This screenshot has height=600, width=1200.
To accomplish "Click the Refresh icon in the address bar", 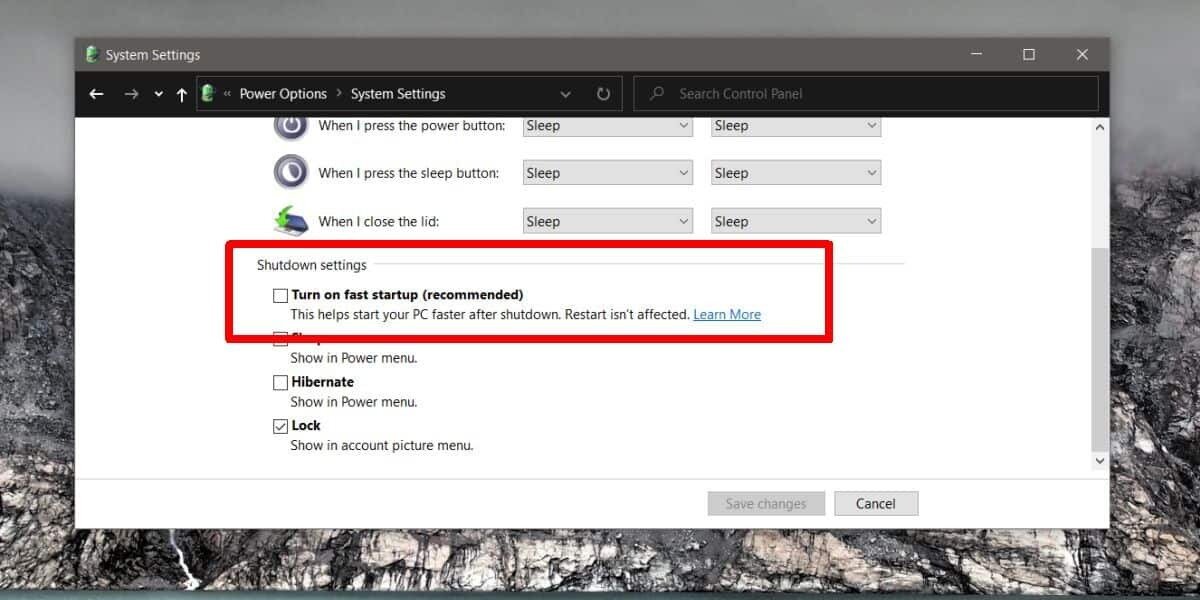I will pyautogui.click(x=603, y=93).
